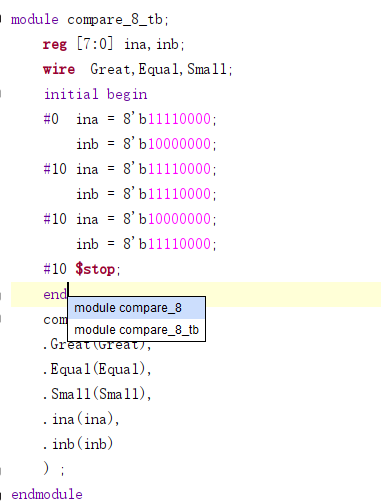Select 'module compare_8' in autocomplete popup

[136, 308]
